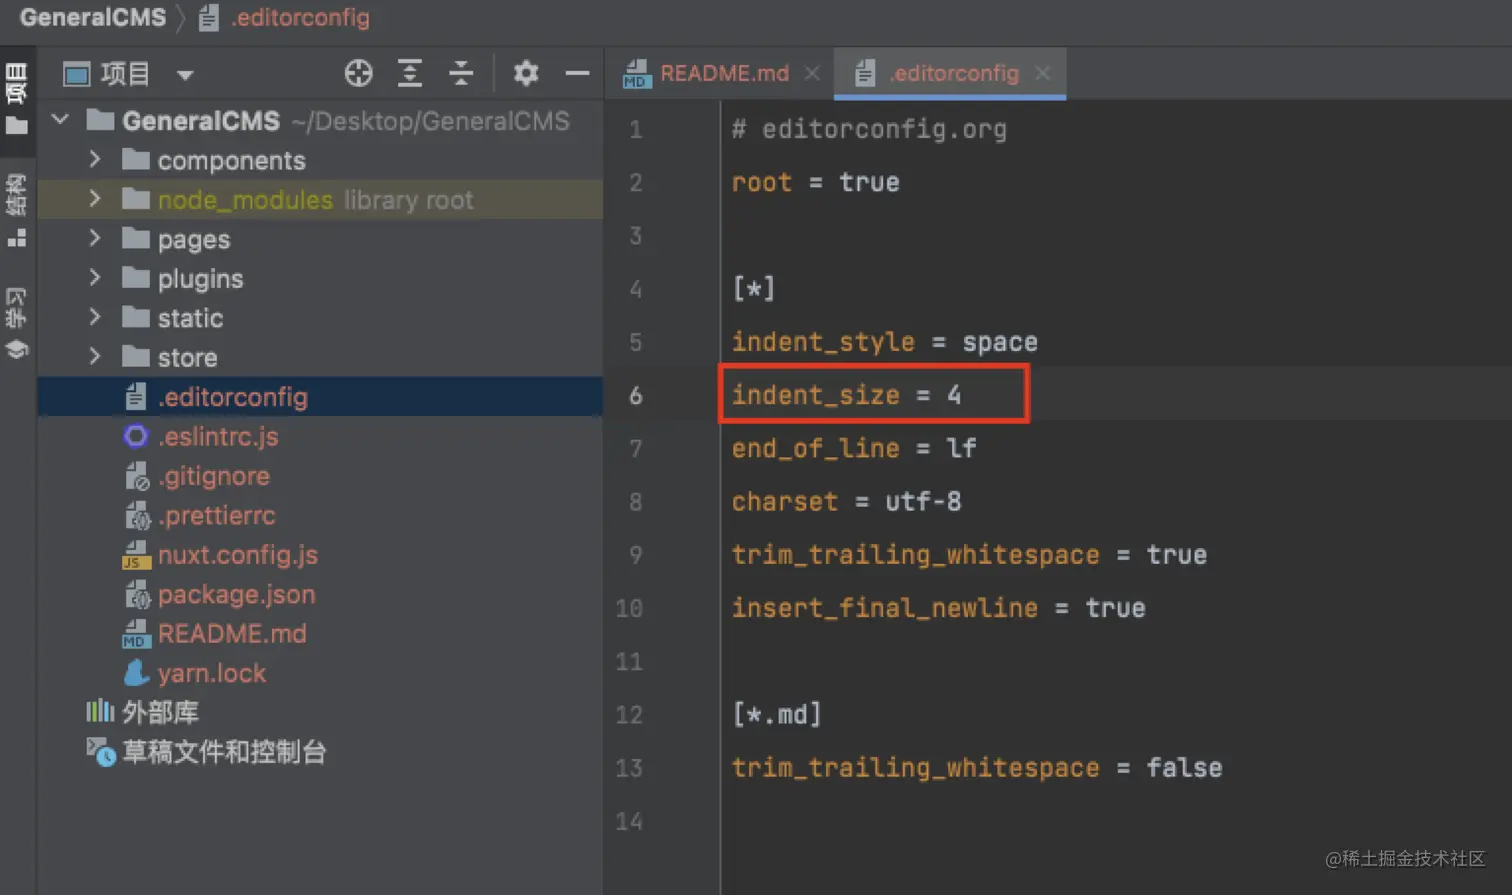Expand the pages folder
The height and width of the screenshot is (895, 1512).
pos(95,239)
